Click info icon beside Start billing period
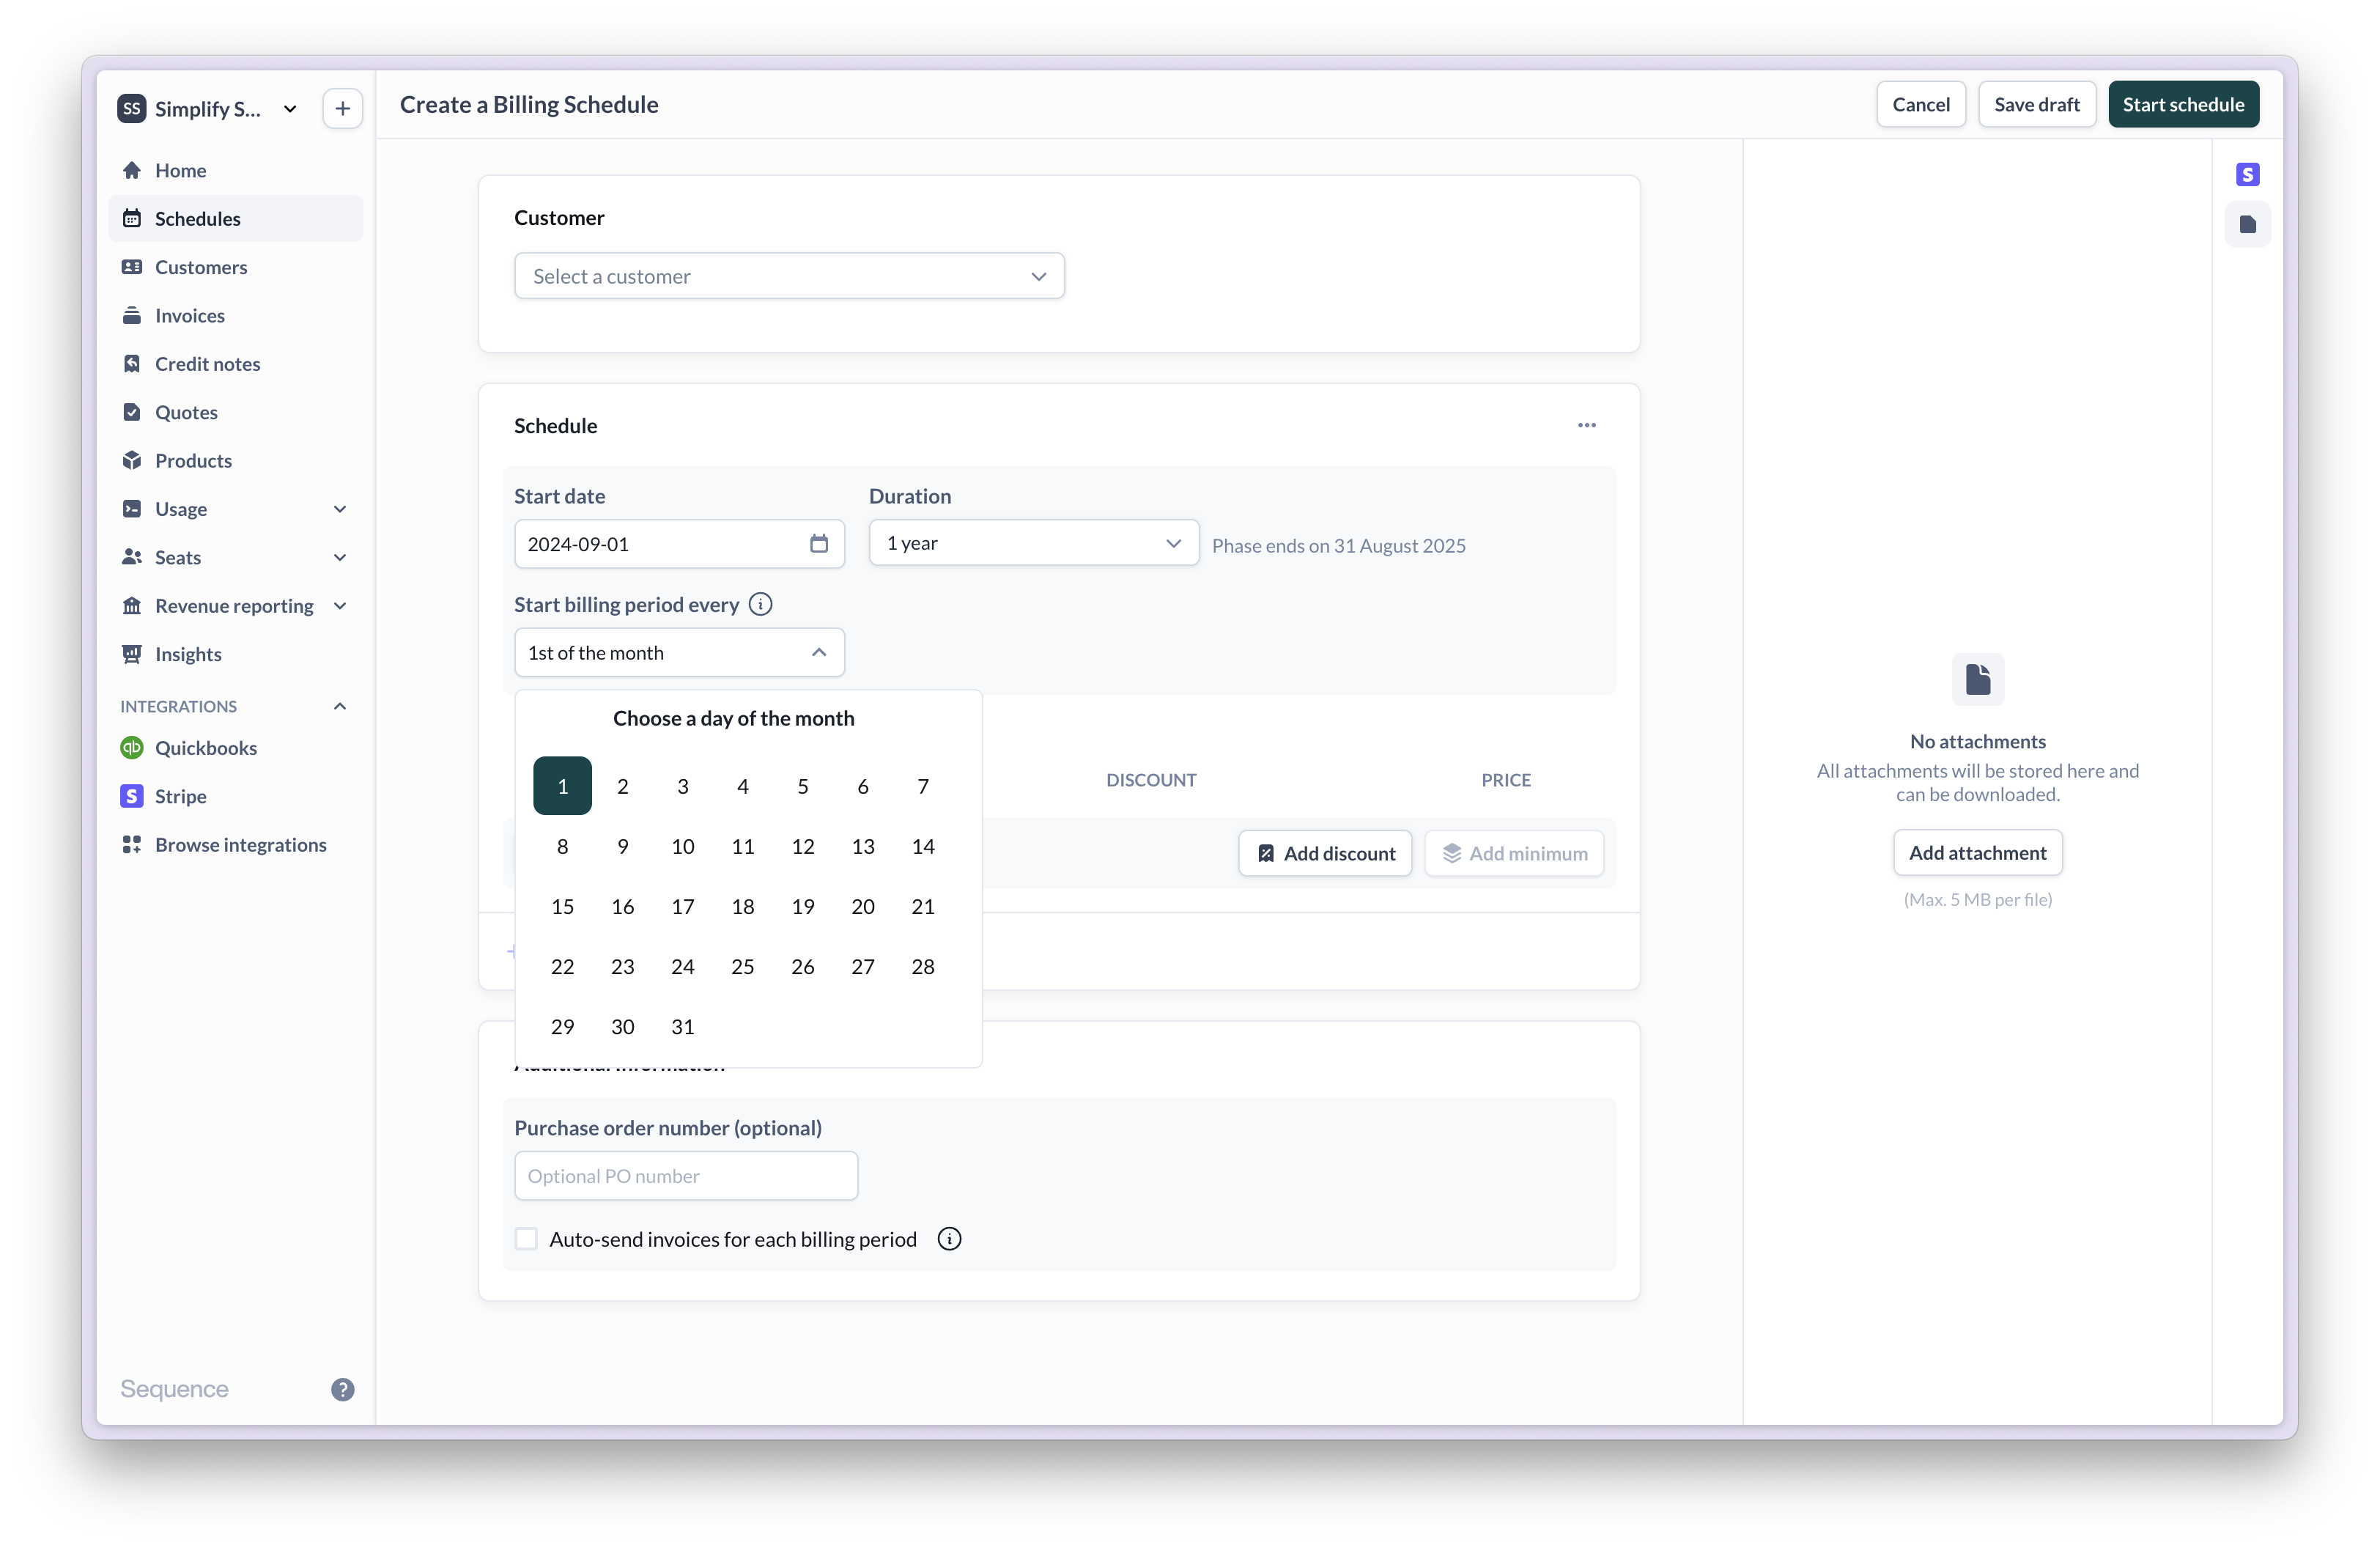The height and width of the screenshot is (1548, 2380). click(760, 604)
